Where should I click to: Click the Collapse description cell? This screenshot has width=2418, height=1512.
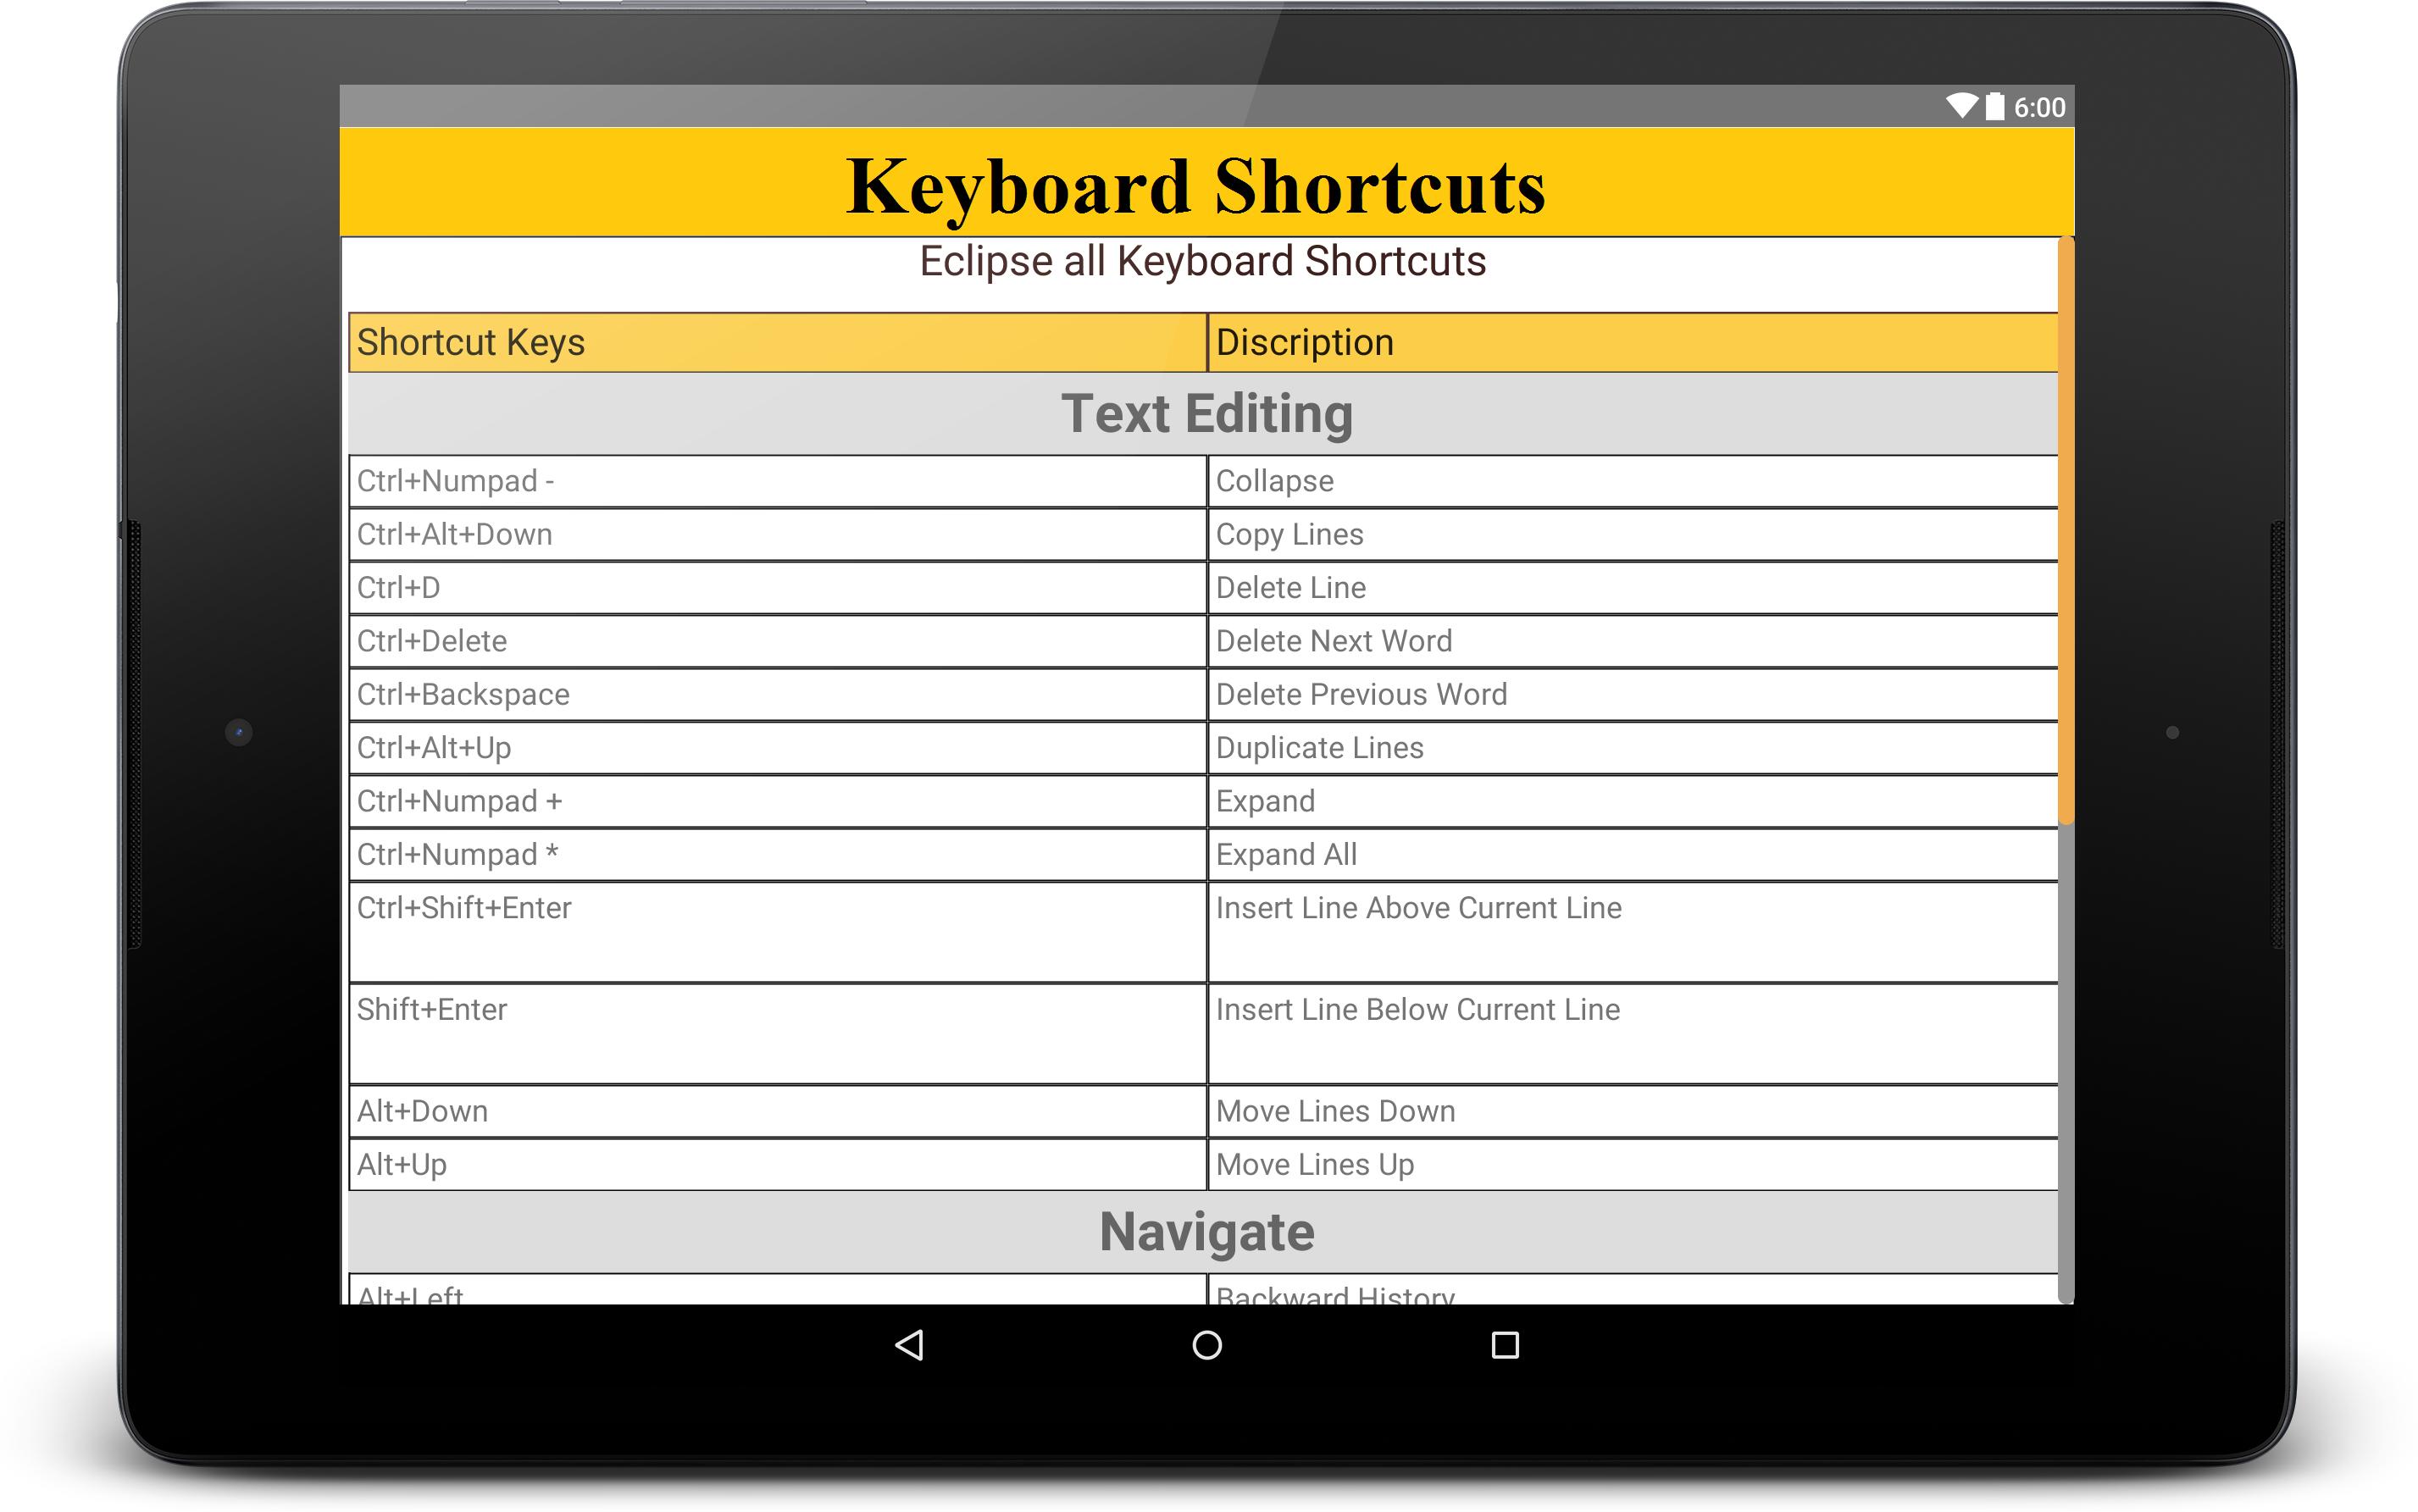coord(1633,481)
